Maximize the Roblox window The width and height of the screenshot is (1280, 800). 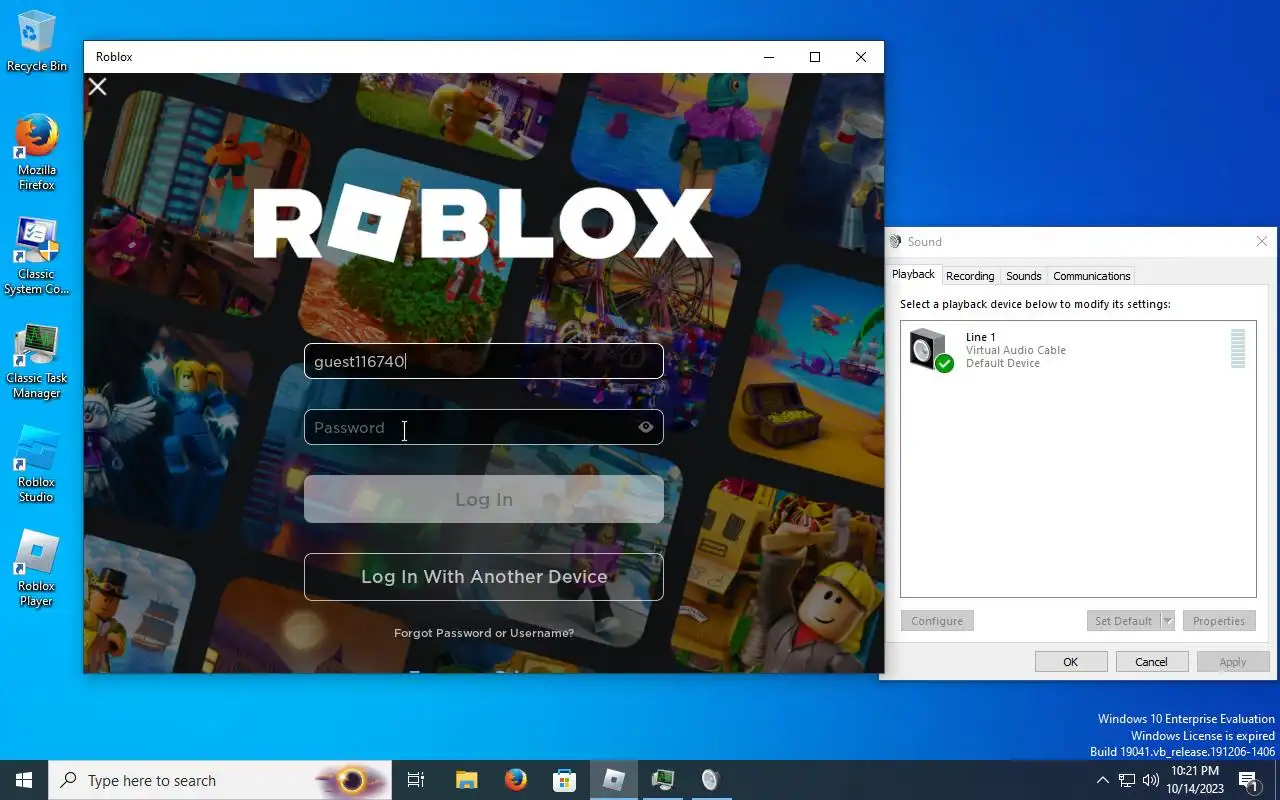(815, 57)
